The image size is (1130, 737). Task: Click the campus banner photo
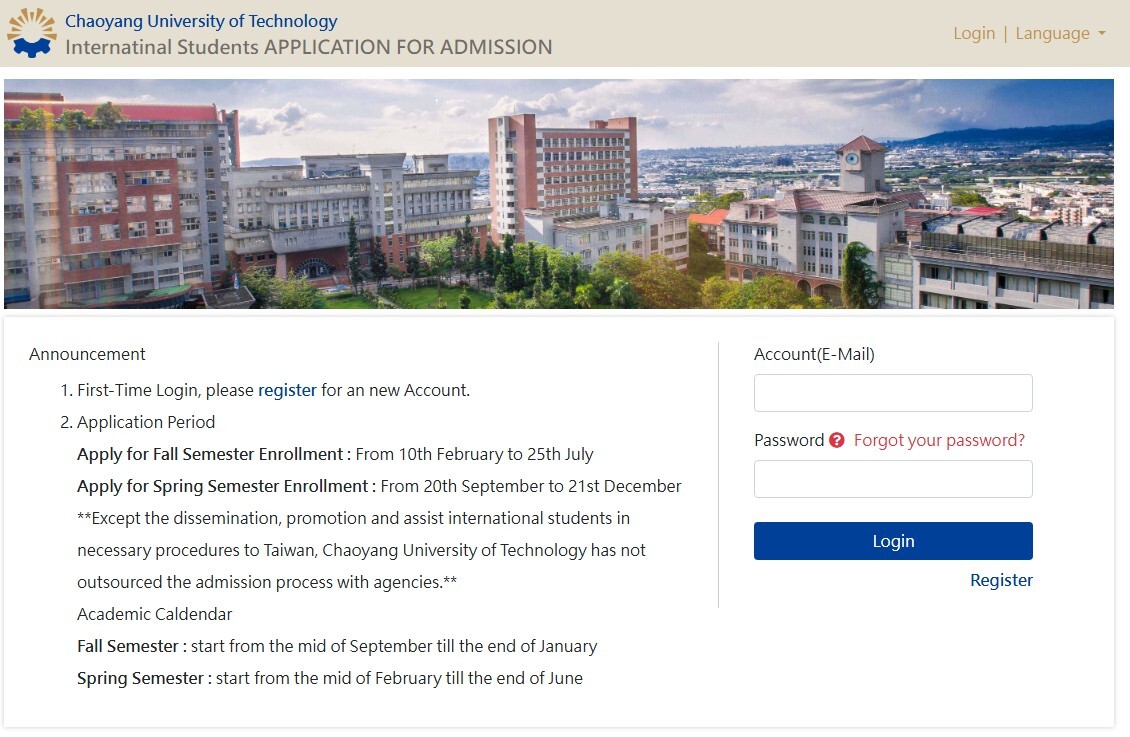558,193
